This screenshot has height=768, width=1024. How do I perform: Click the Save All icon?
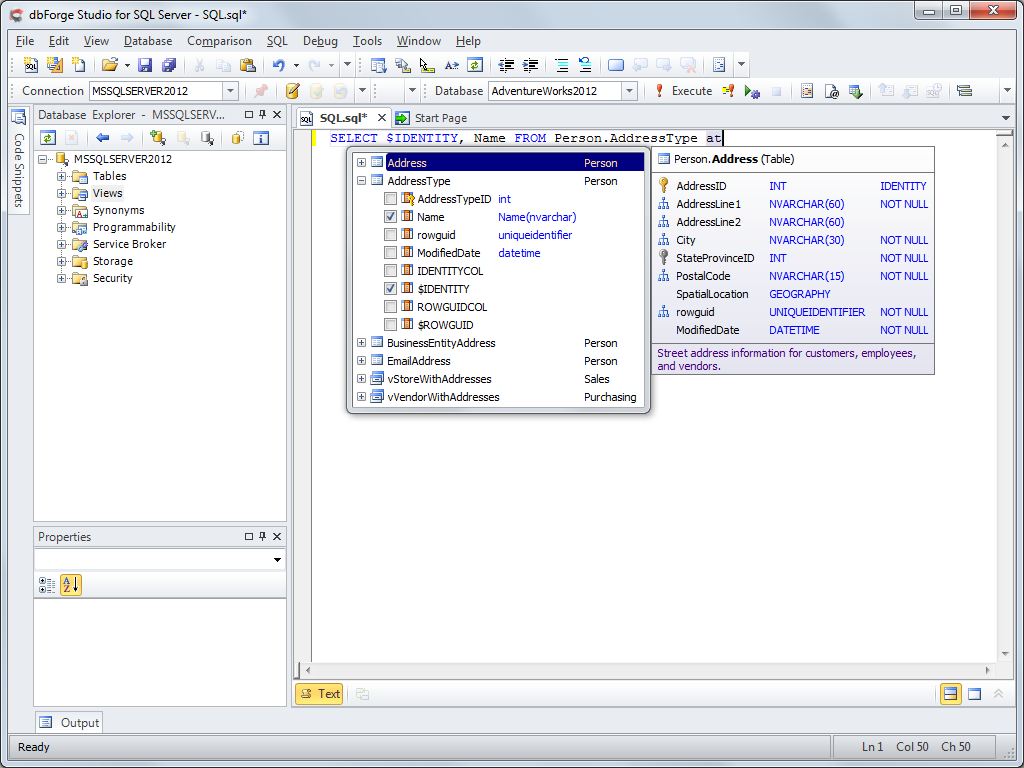[x=168, y=65]
